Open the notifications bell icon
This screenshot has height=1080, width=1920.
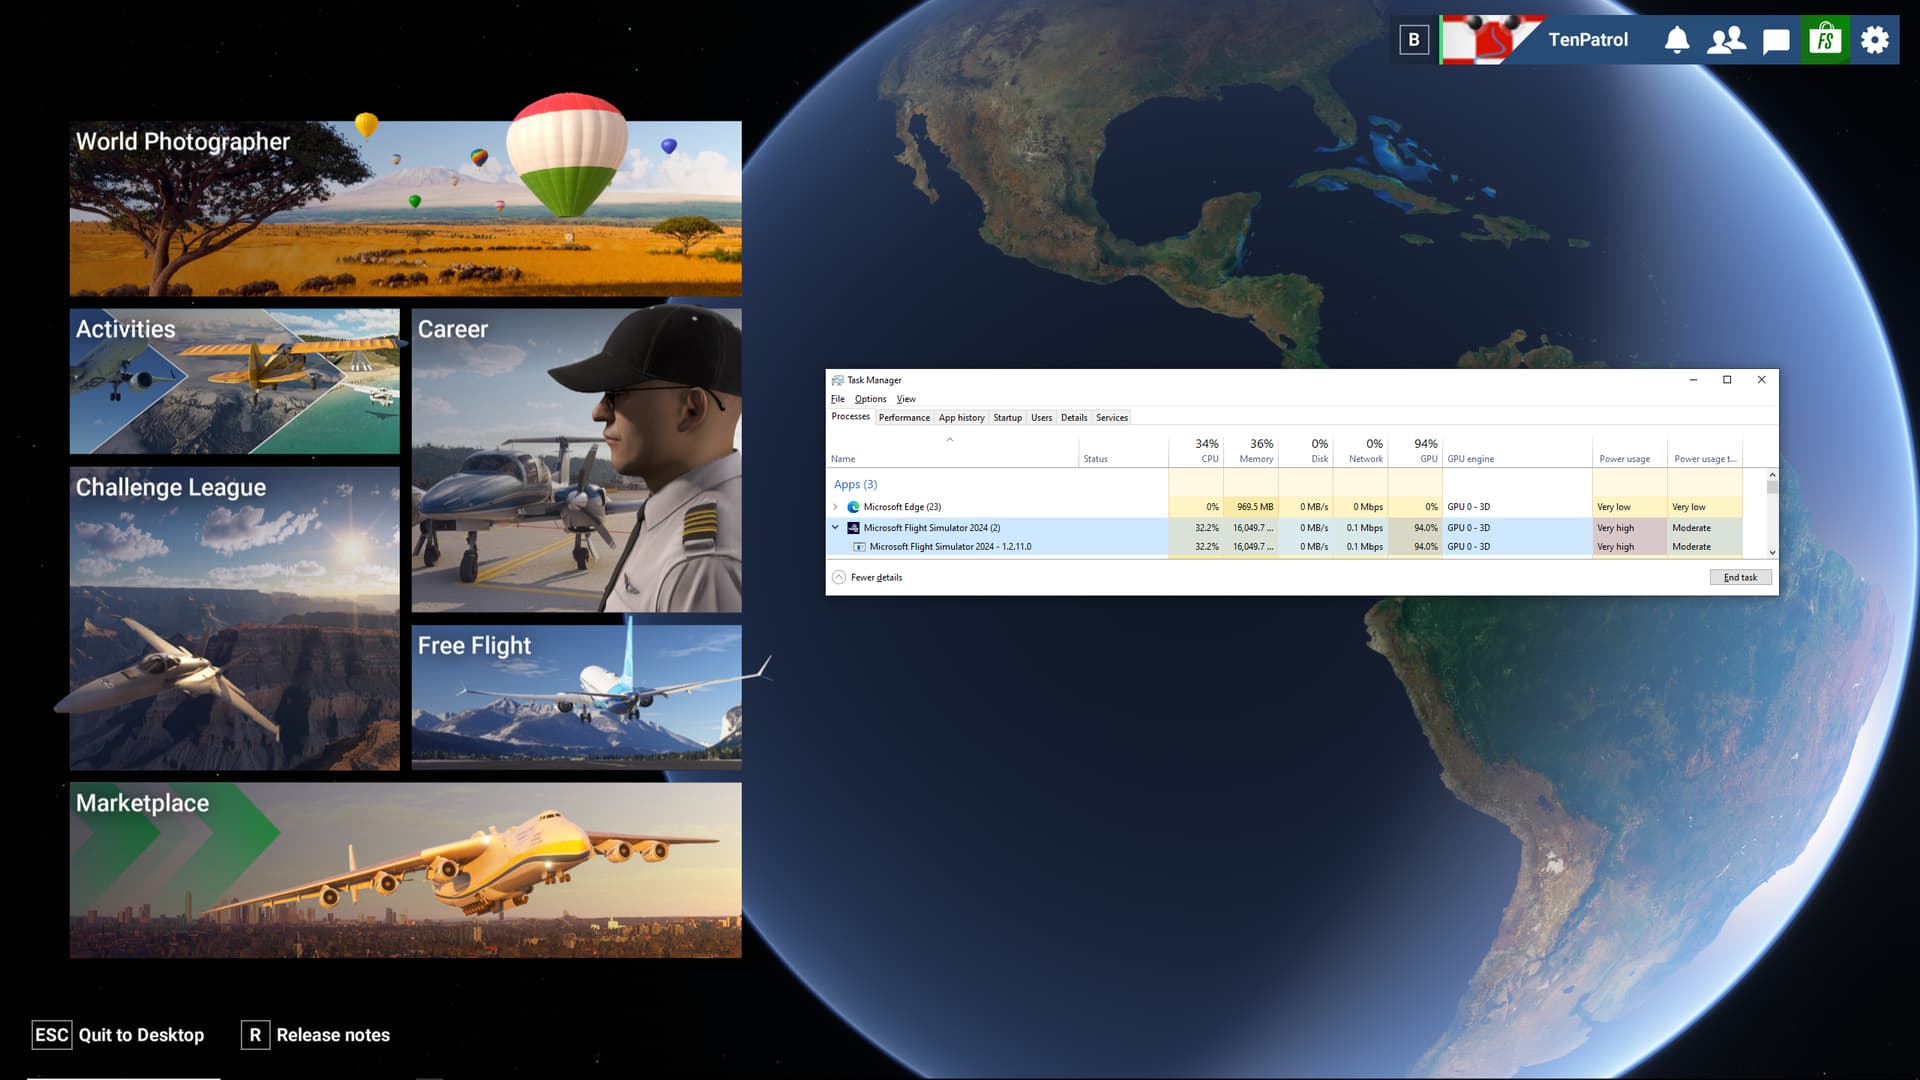(1677, 40)
